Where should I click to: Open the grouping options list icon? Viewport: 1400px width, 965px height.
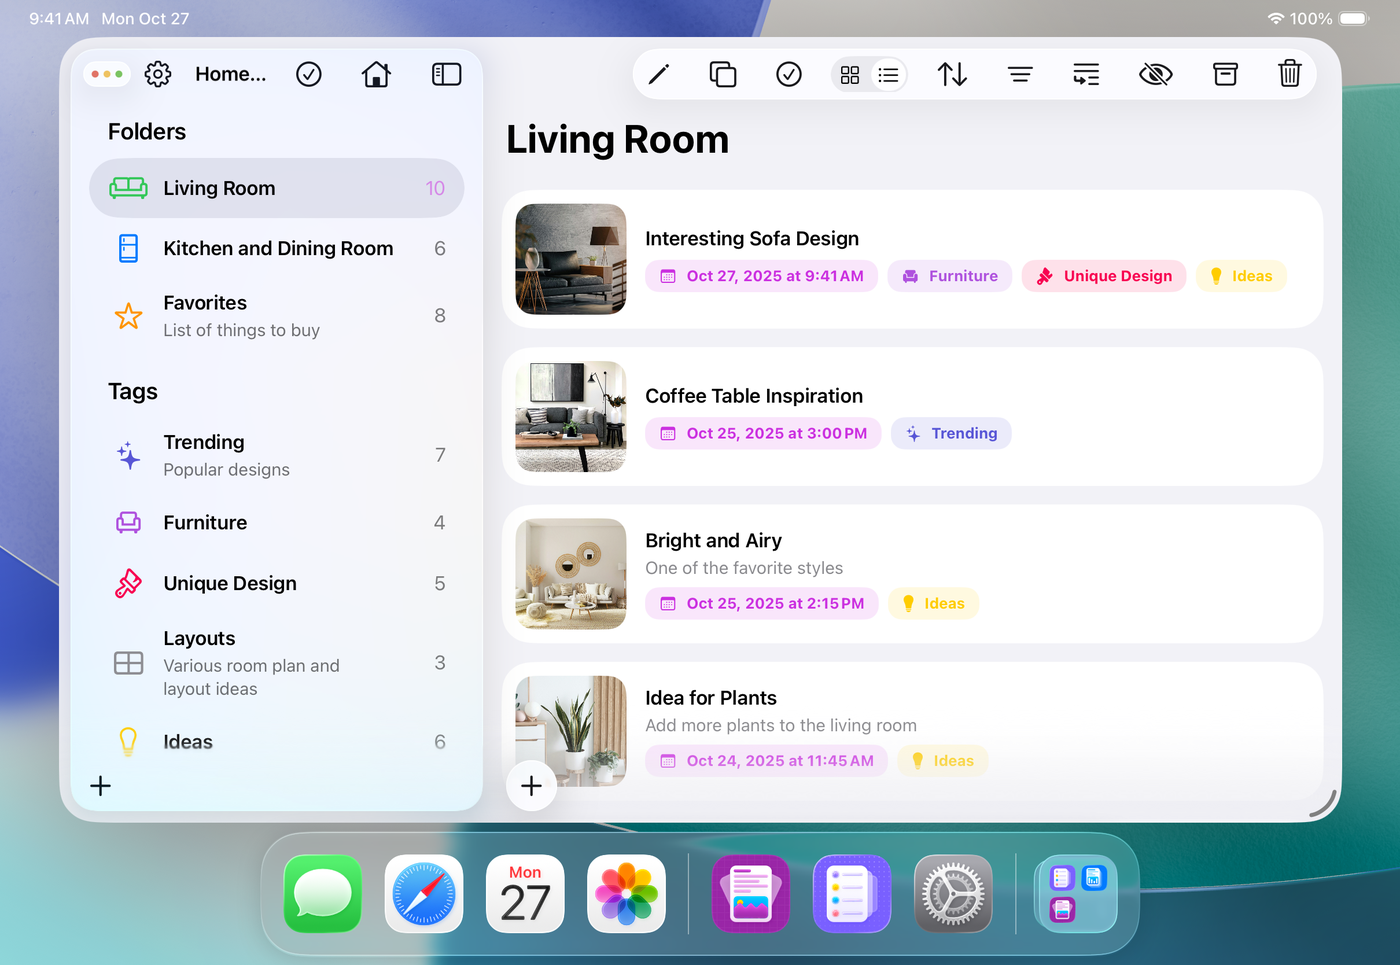pyautogui.click(x=1086, y=74)
